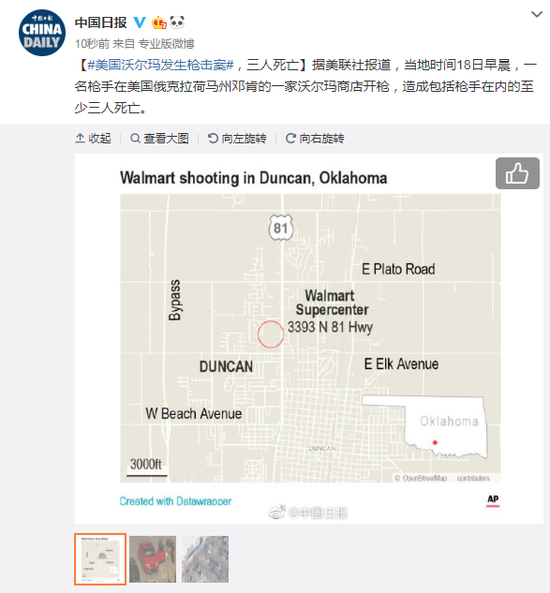Click the AP logo on the map image
The height and width of the screenshot is (593, 550).
tap(493, 500)
